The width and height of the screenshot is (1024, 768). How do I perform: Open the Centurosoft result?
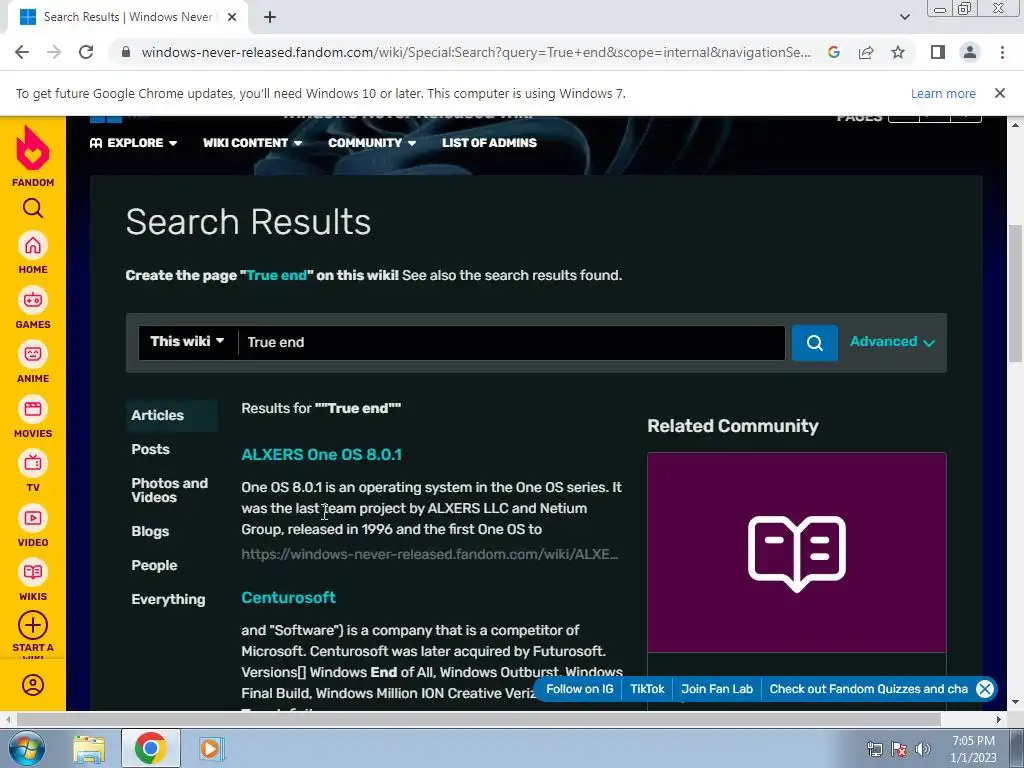click(x=289, y=598)
